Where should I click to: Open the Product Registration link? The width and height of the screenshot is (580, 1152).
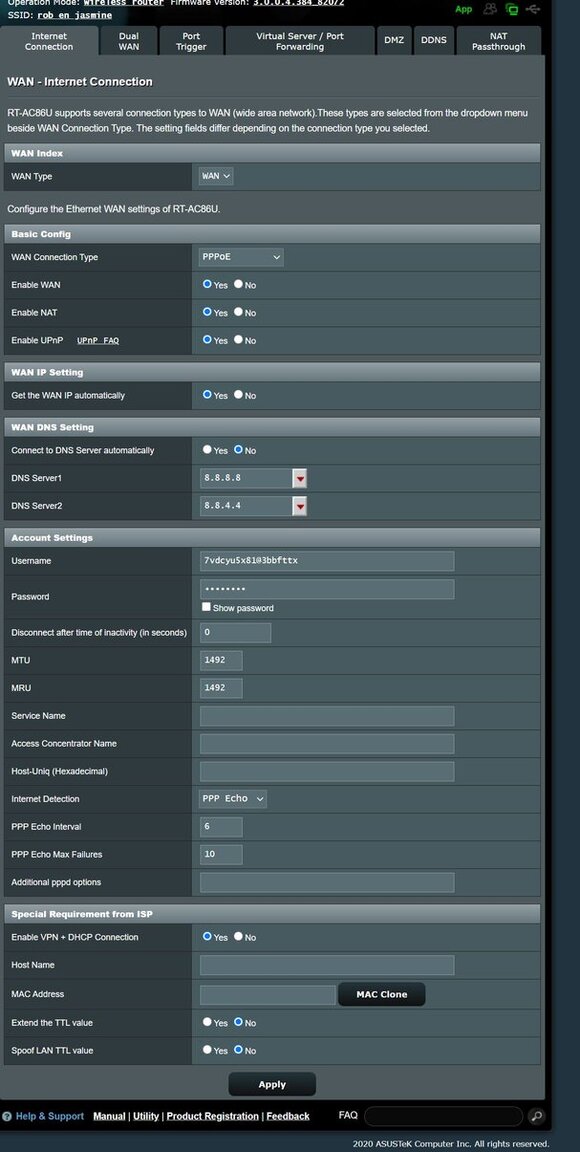click(212, 1117)
